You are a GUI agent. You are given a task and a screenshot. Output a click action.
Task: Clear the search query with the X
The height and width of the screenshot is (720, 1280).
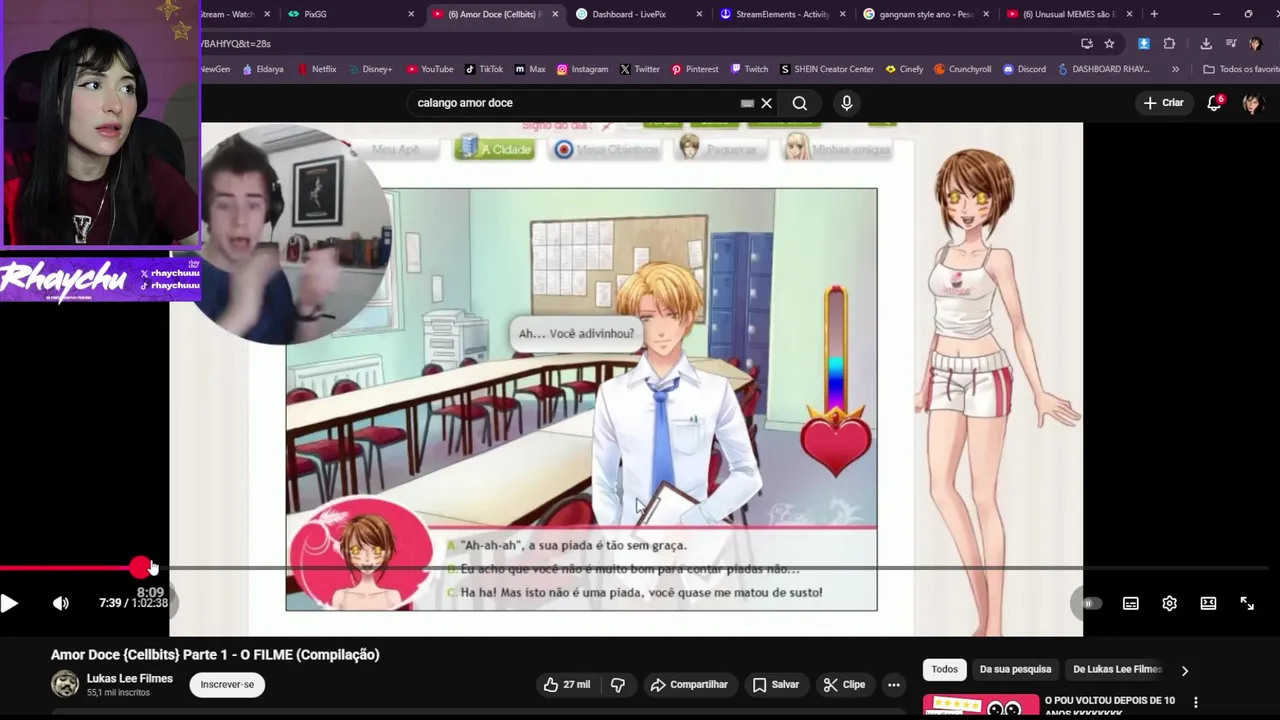point(767,103)
